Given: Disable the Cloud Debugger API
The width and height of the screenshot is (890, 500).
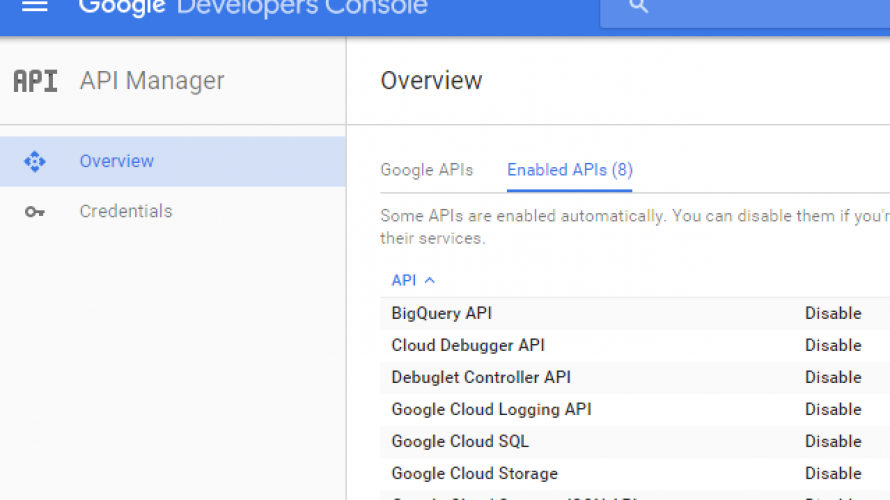Looking at the screenshot, I should point(833,345).
